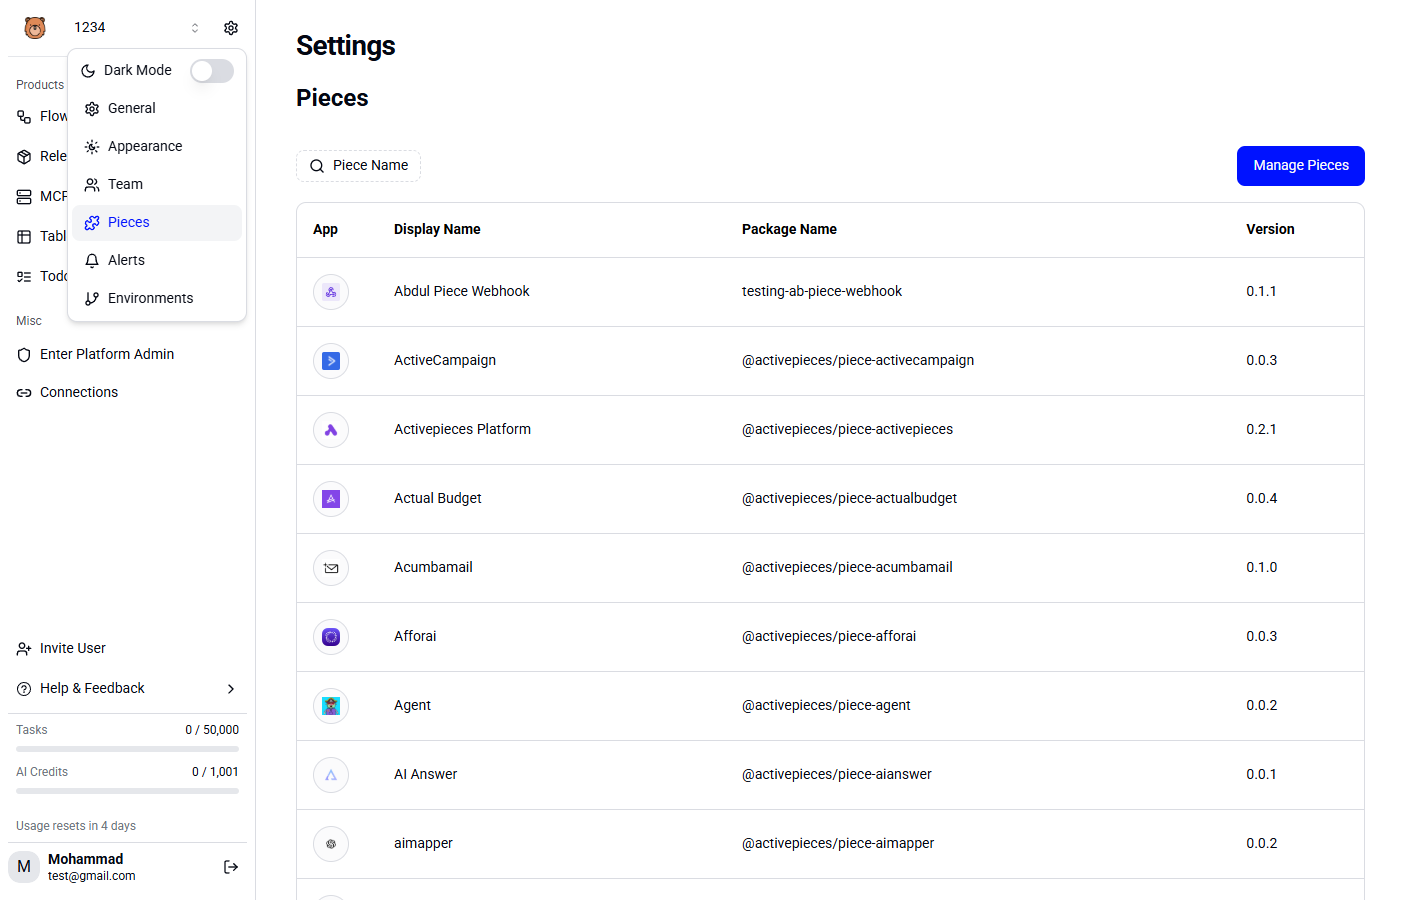1420x900 pixels.
Task: Click the Acumbamail envelope icon
Action: 331,568
